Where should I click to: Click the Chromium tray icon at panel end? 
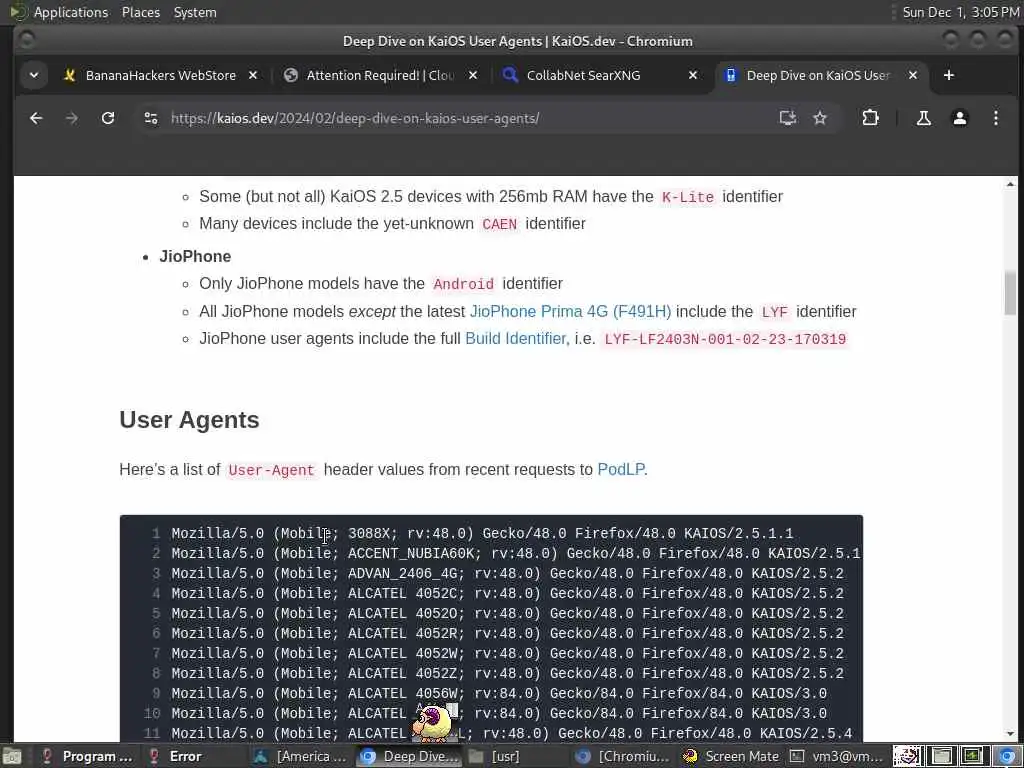click(1007, 756)
